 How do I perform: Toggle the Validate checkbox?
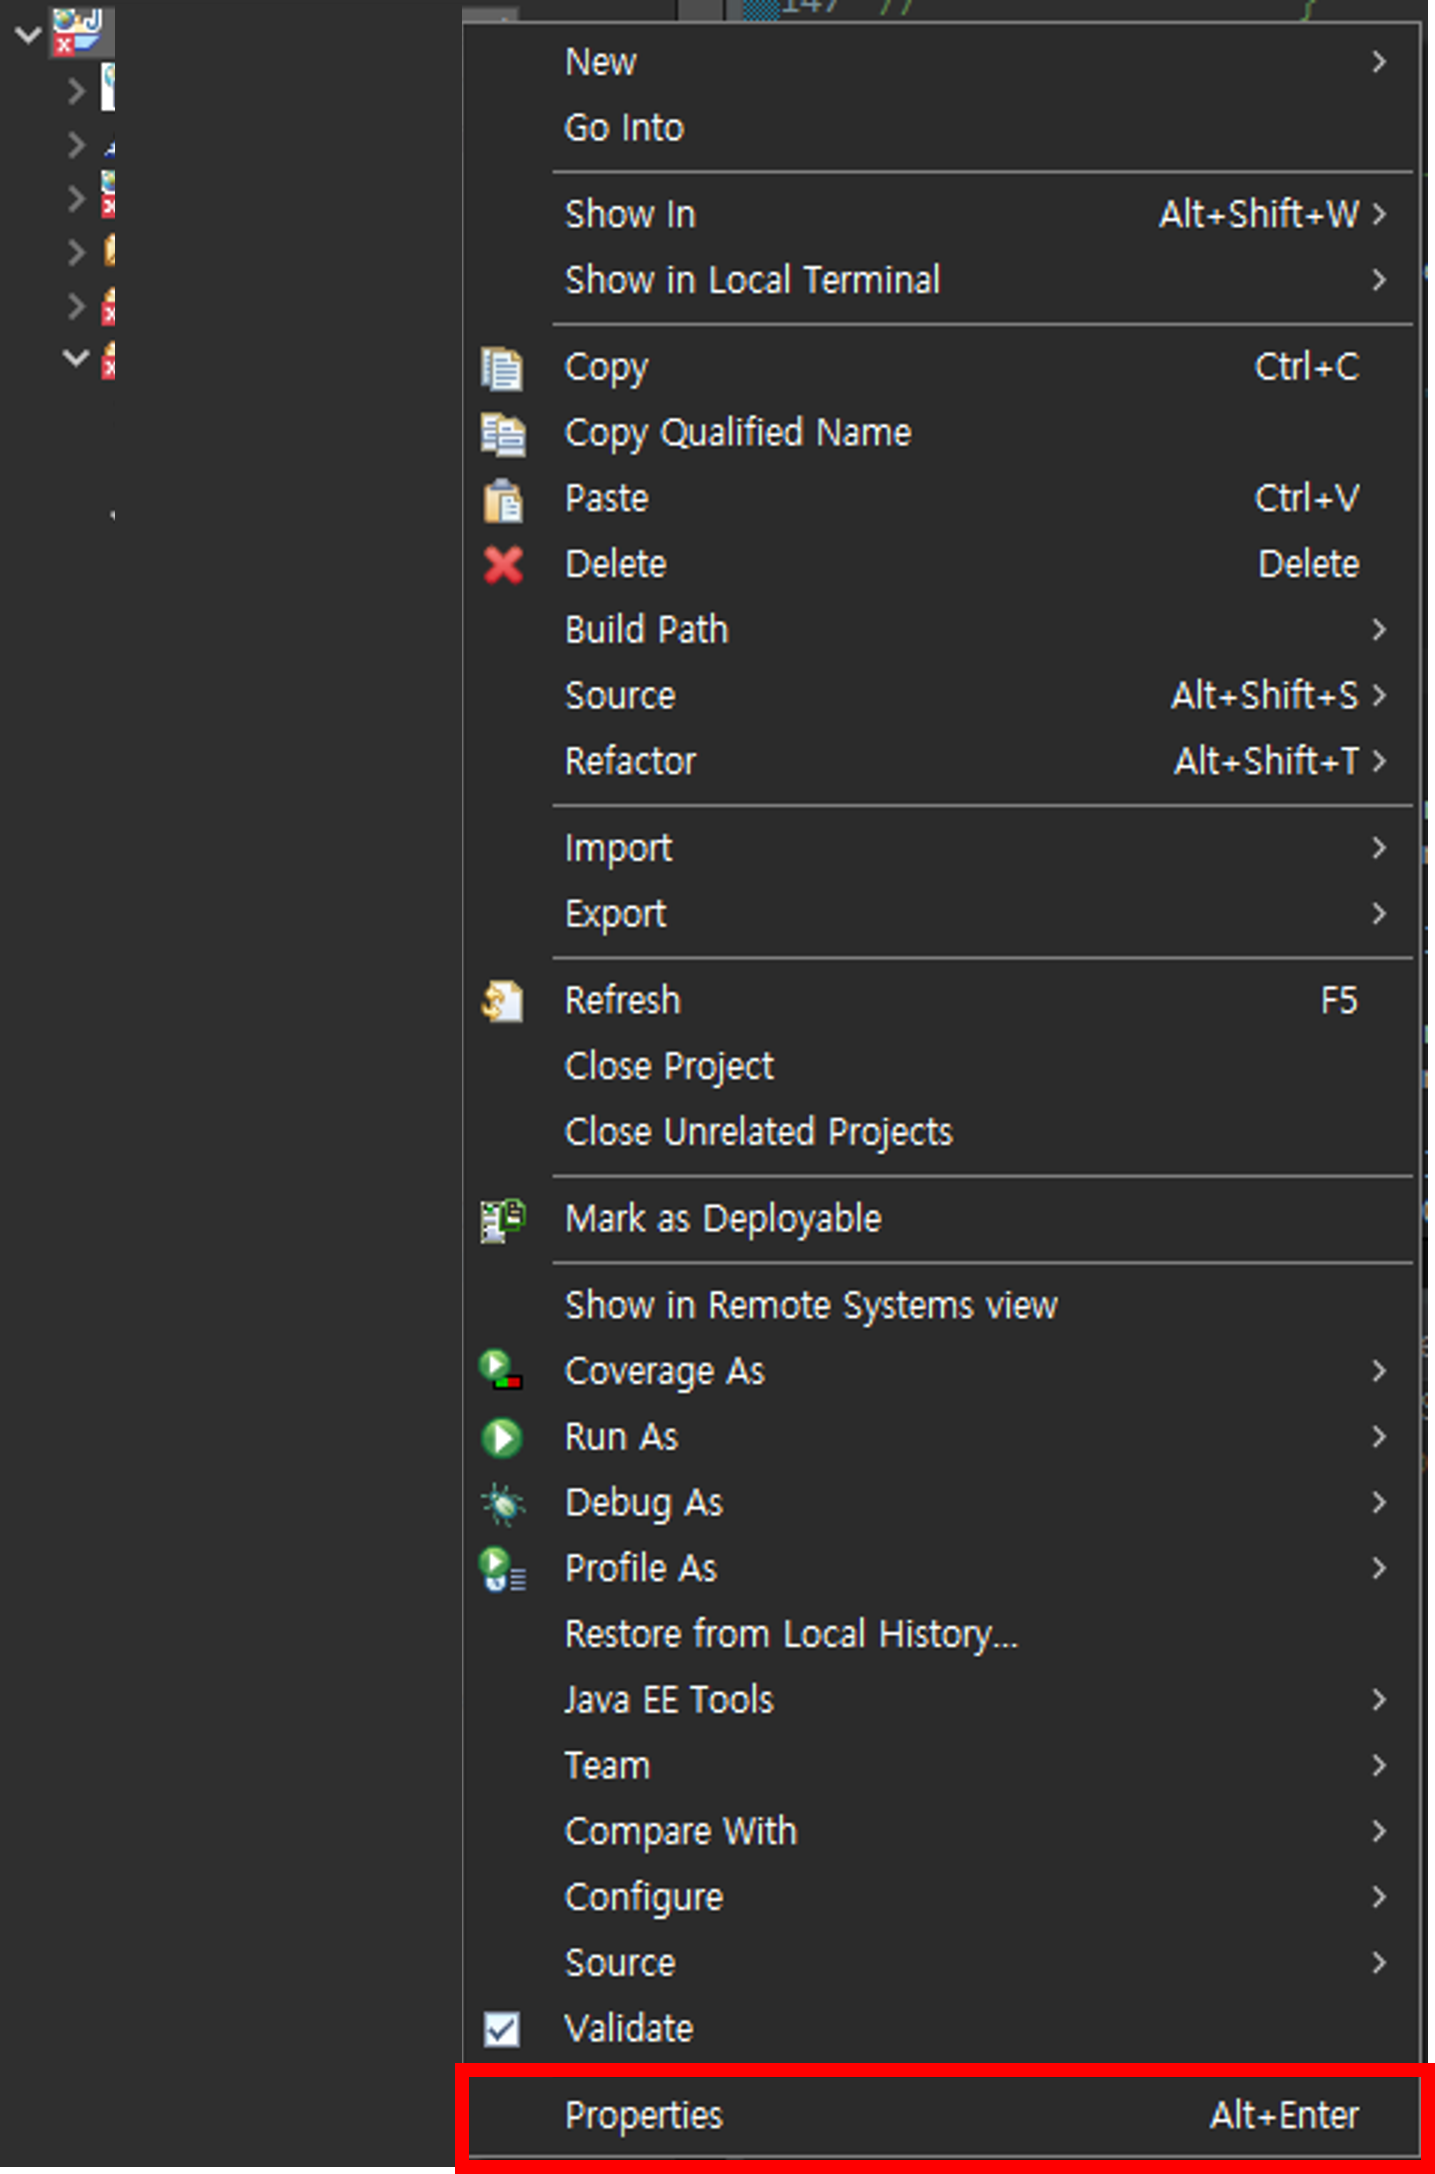click(501, 2029)
